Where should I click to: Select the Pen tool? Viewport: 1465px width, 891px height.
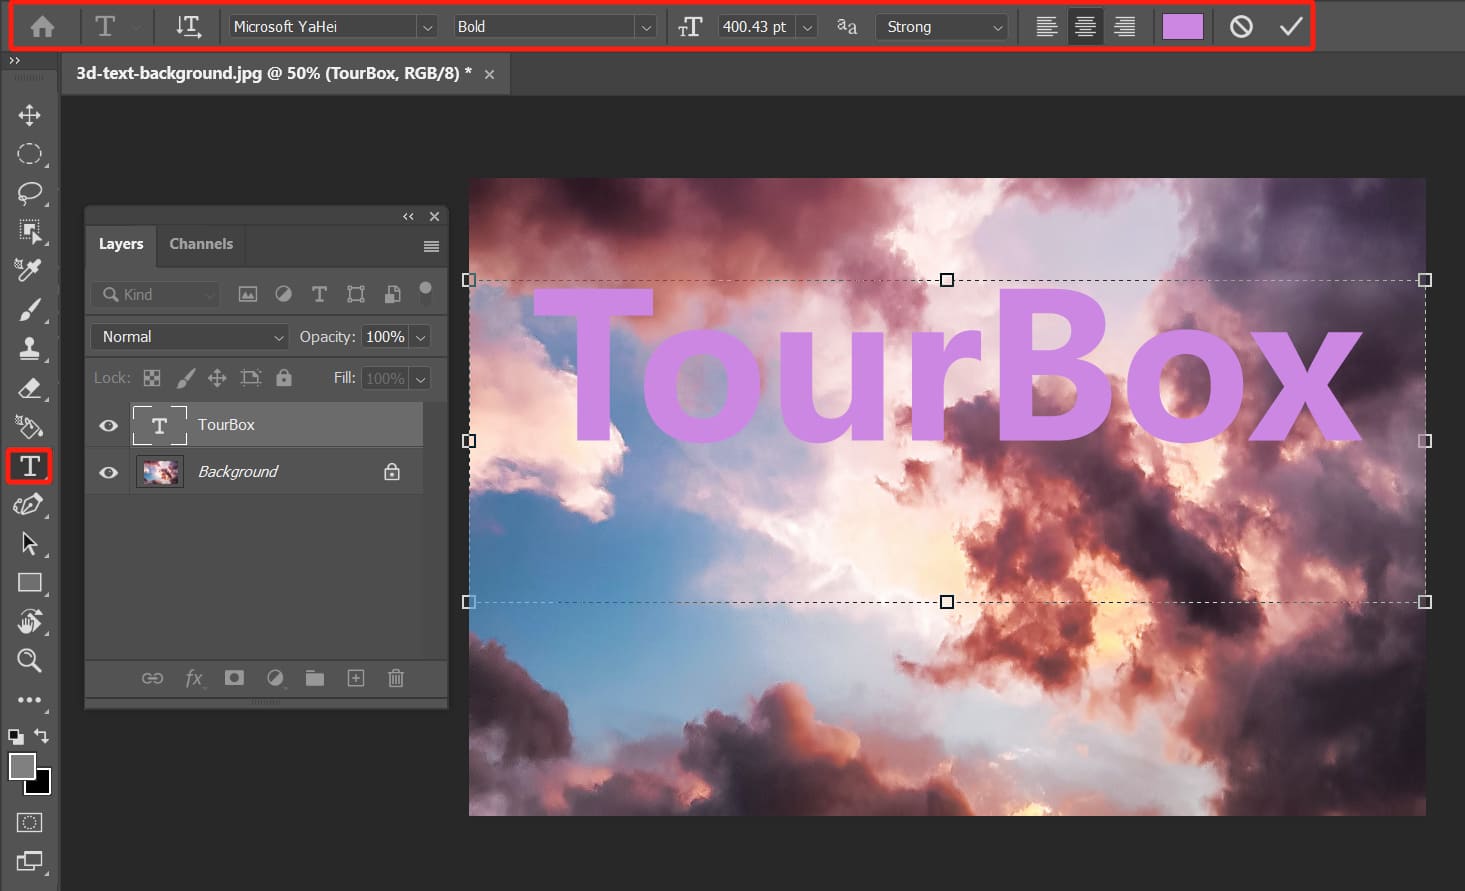(x=29, y=505)
